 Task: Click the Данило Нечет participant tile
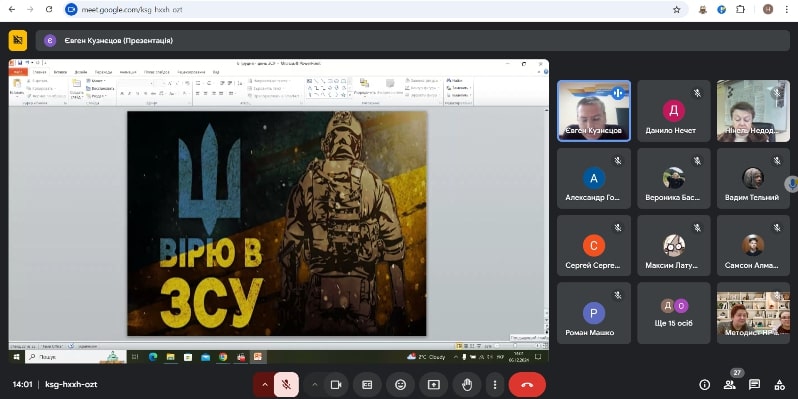[x=674, y=110]
